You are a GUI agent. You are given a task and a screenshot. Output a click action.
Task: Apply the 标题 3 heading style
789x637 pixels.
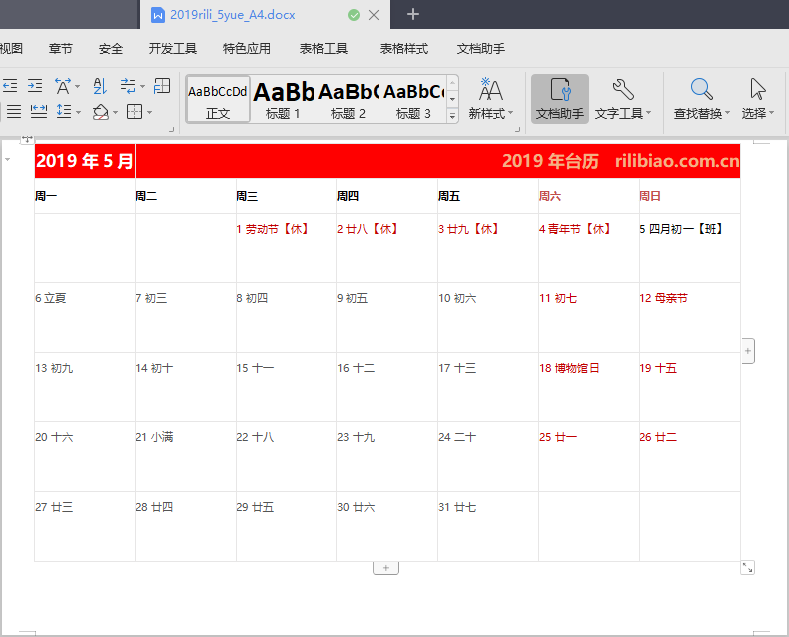[x=413, y=99]
